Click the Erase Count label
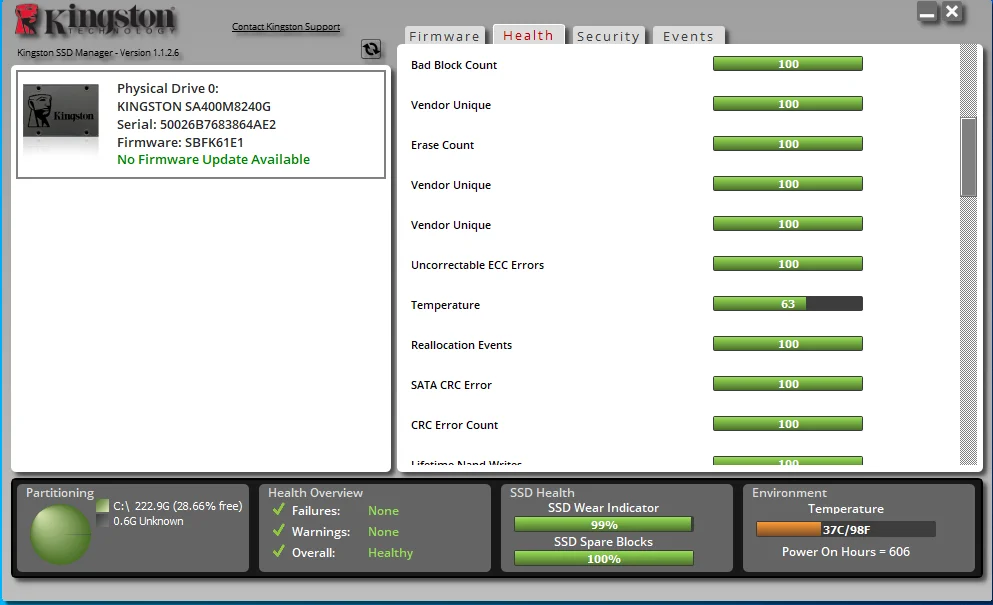The height and width of the screenshot is (605, 993). [x=442, y=144]
